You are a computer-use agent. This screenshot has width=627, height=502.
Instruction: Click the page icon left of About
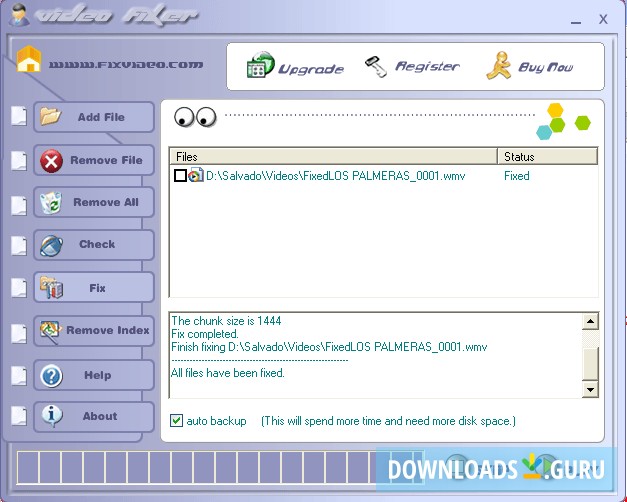pyautogui.click(x=19, y=416)
